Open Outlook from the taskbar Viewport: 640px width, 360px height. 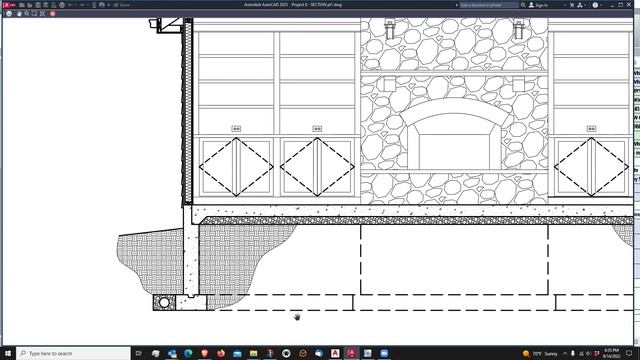pos(172,353)
